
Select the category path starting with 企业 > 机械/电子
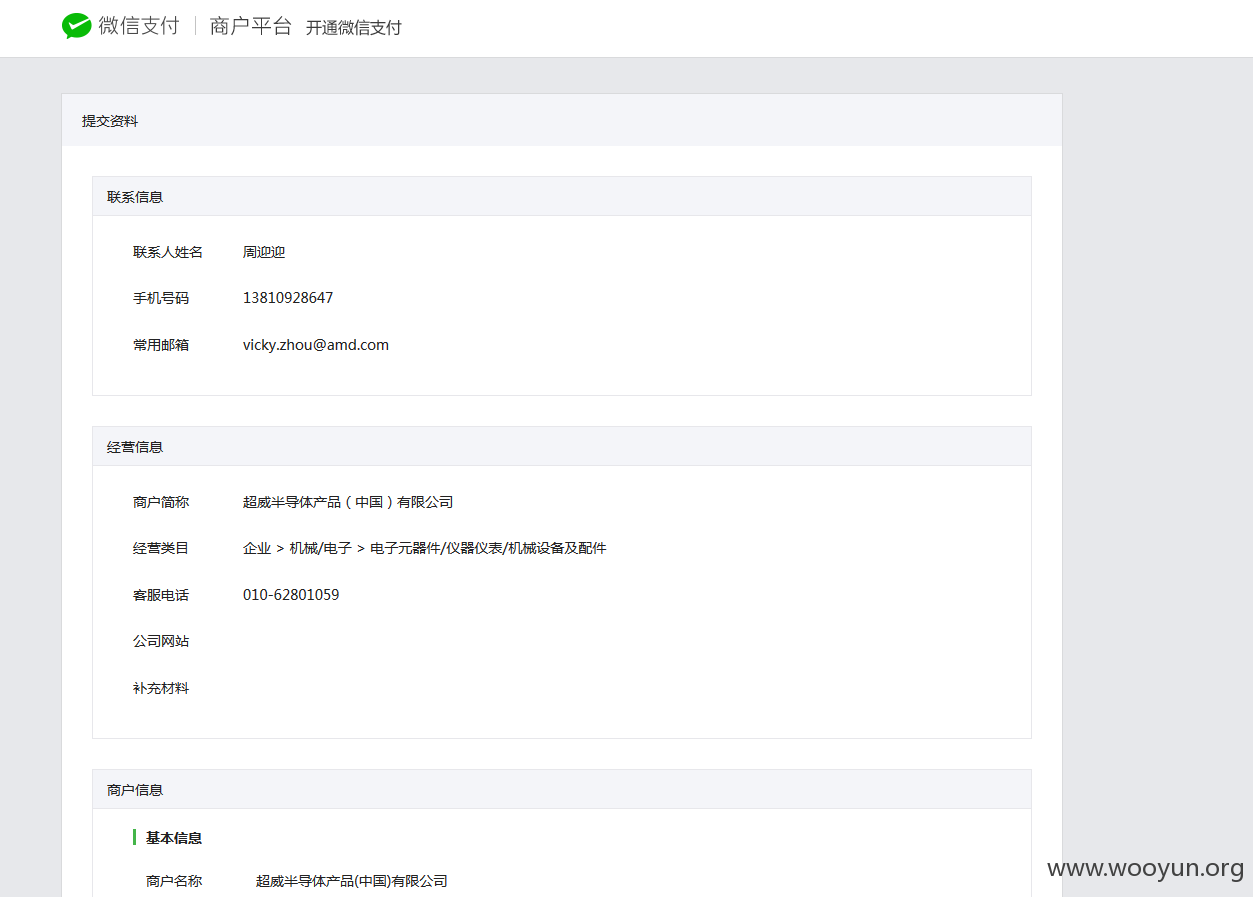point(425,548)
